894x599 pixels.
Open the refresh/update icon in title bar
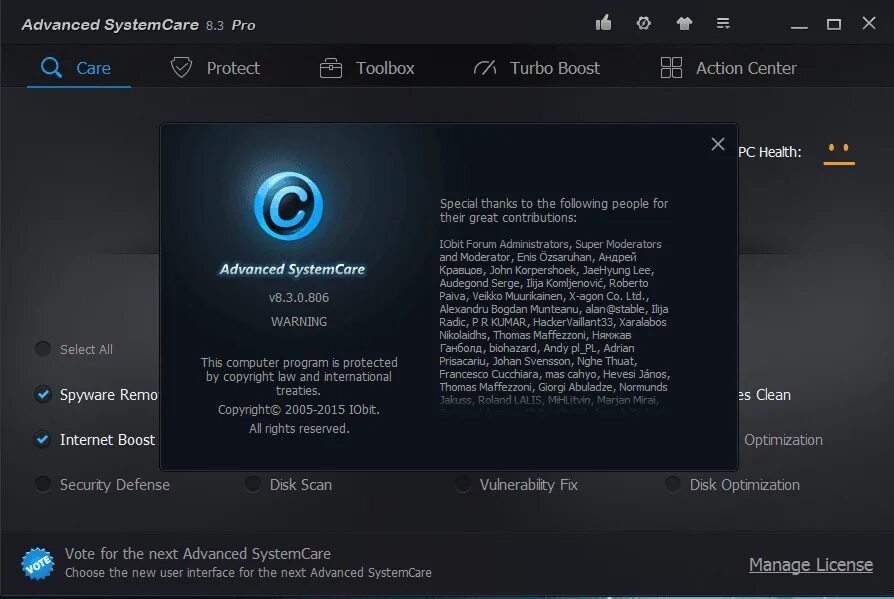[x=644, y=23]
